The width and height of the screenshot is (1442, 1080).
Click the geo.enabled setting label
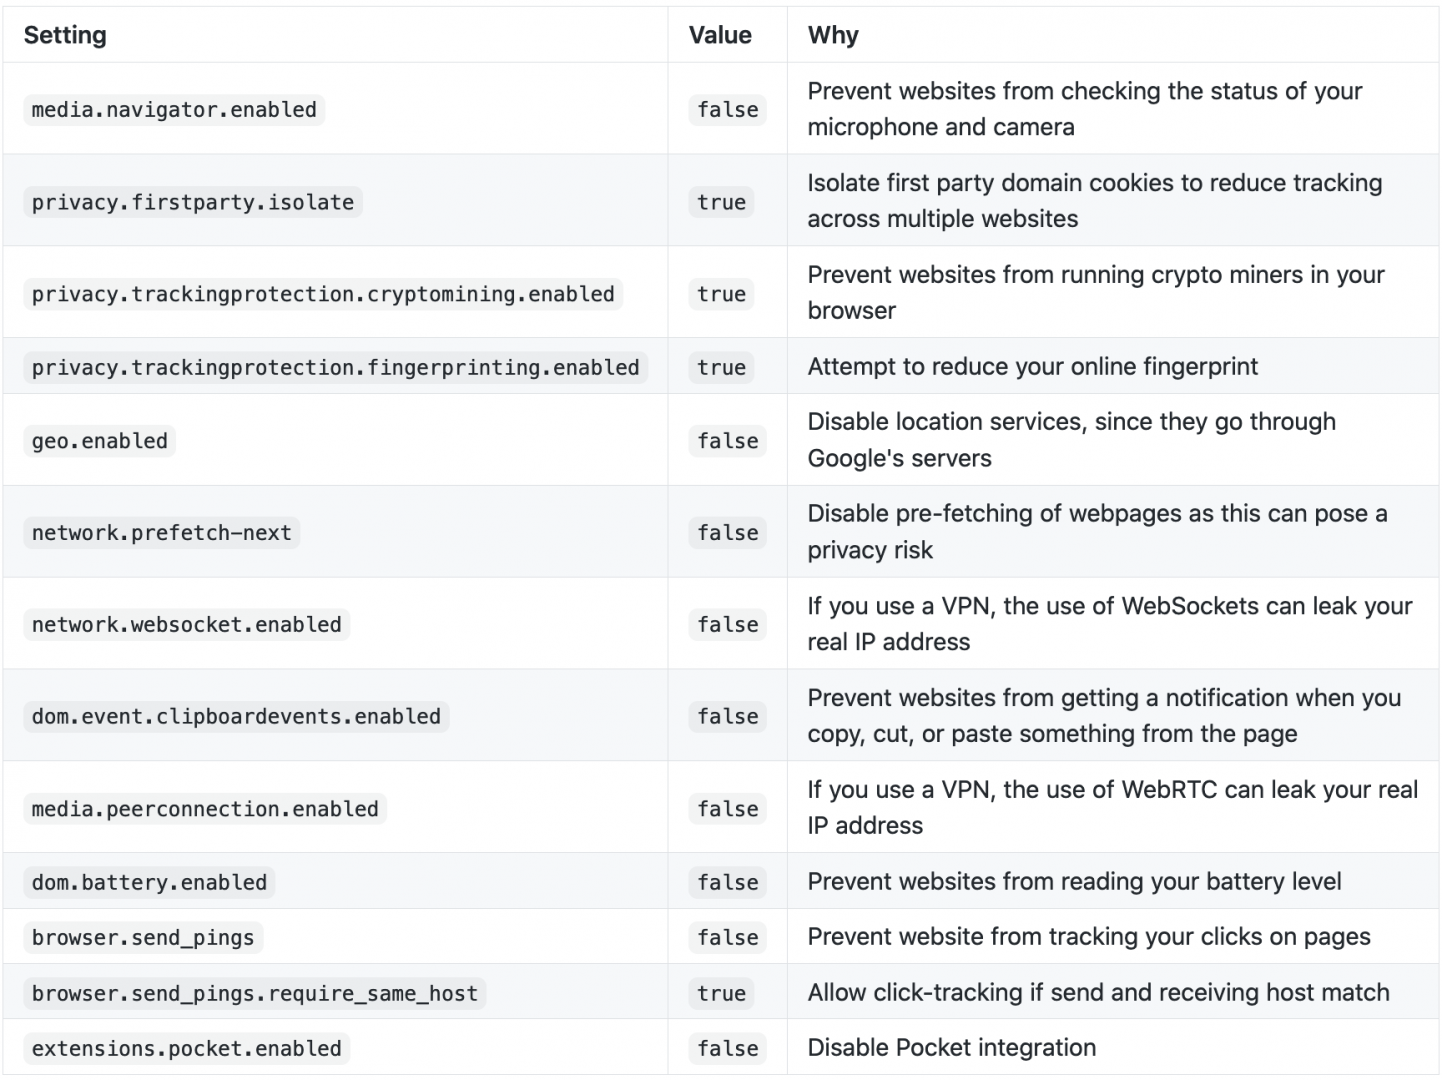tap(100, 441)
